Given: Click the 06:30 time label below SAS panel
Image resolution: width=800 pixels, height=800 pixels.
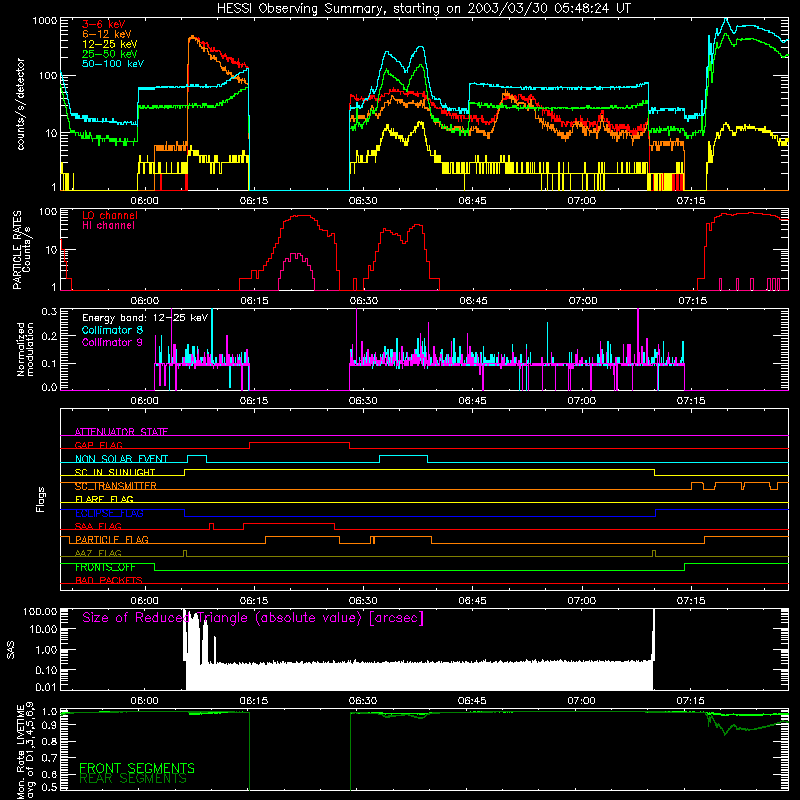Looking at the screenshot, I should [363, 701].
